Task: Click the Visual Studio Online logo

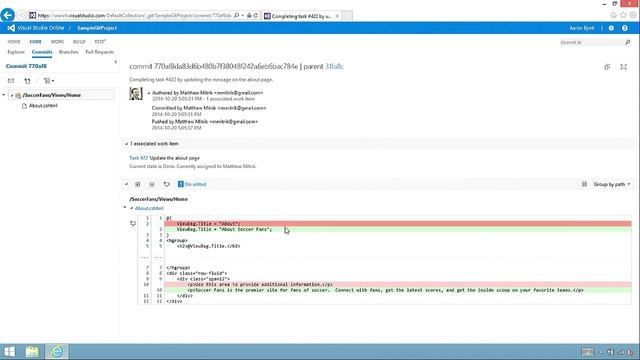Action: coord(11,28)
